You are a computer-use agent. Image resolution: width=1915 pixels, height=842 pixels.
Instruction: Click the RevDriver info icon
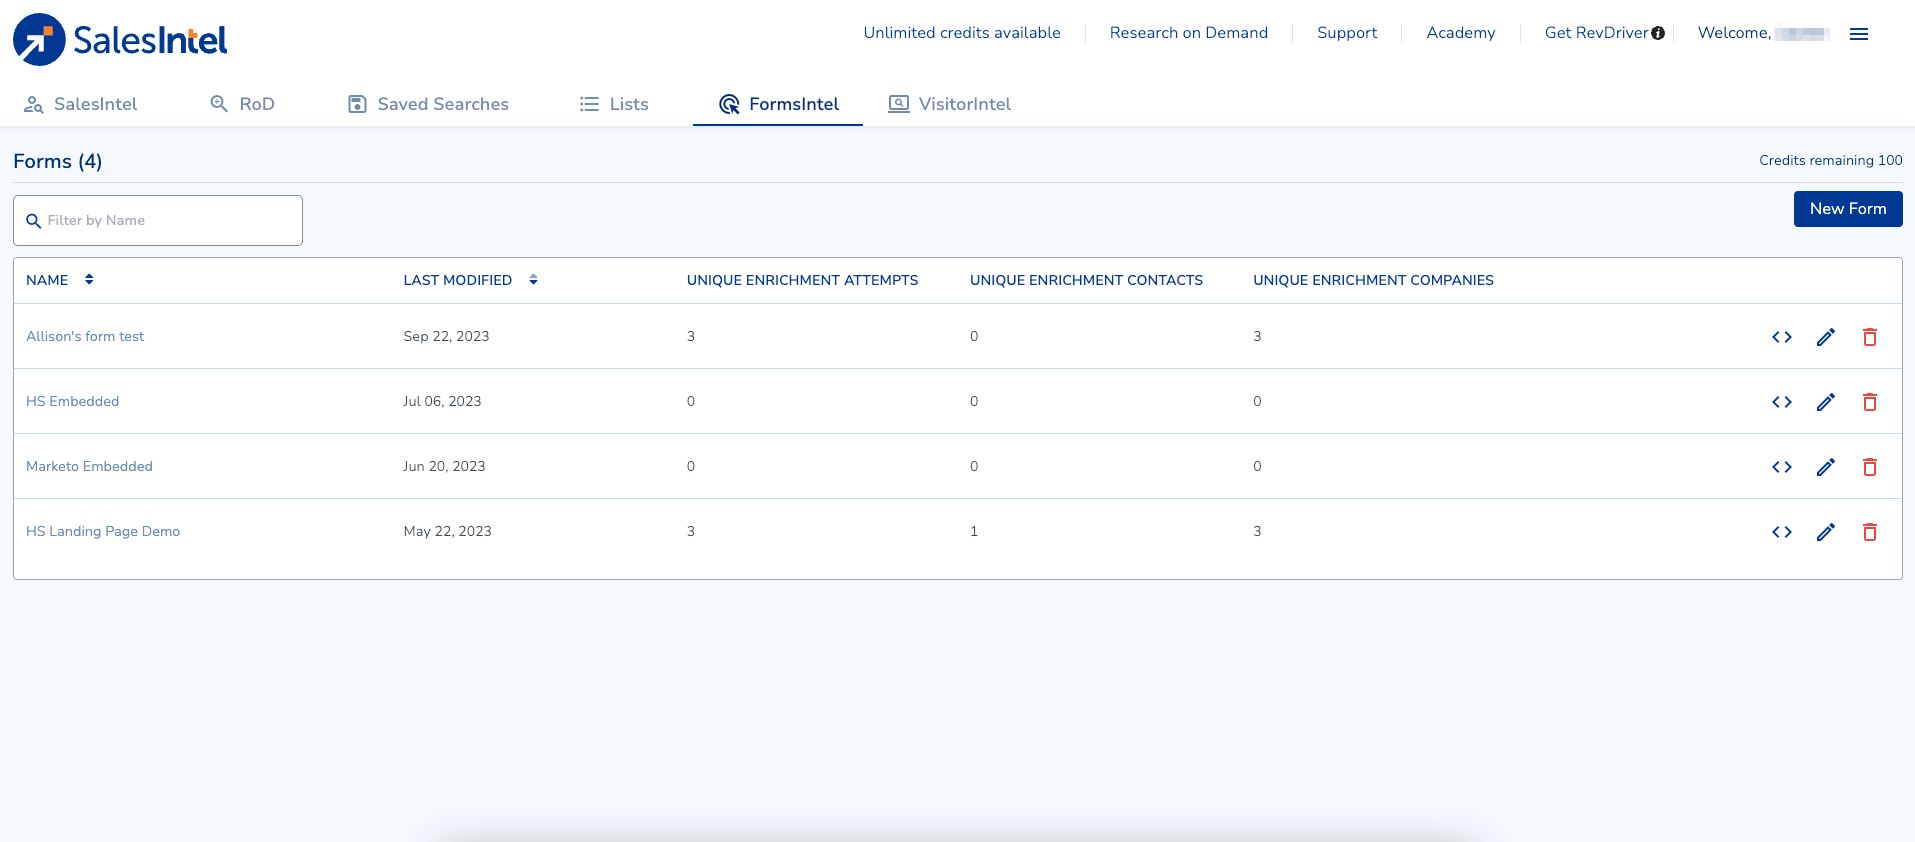pos(1658,33)
